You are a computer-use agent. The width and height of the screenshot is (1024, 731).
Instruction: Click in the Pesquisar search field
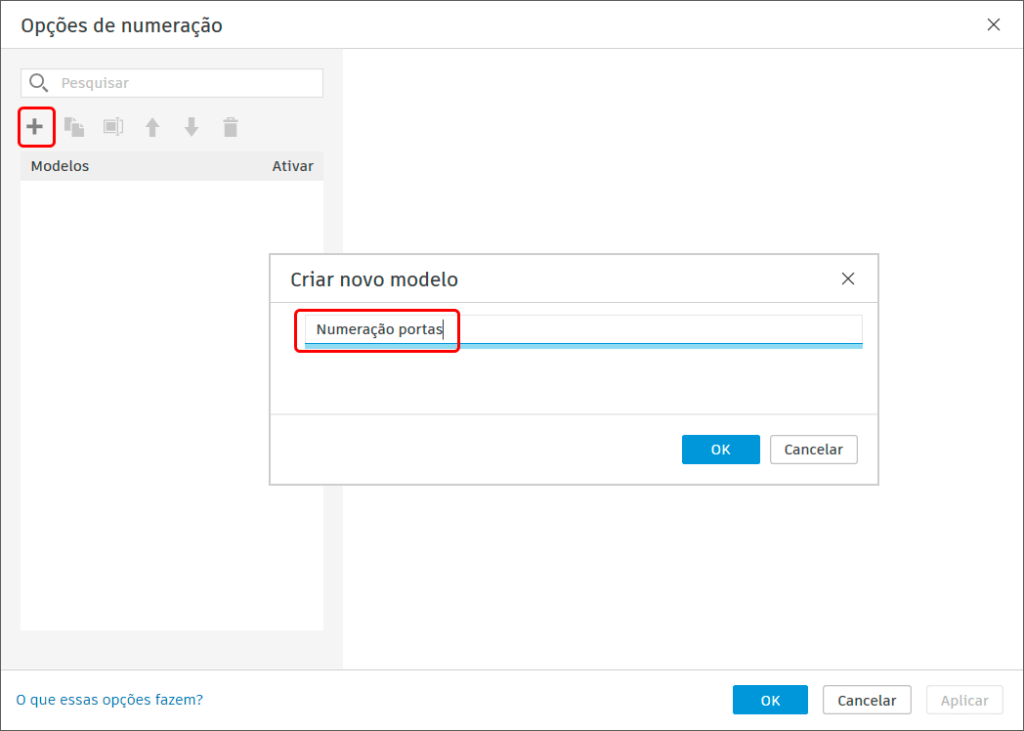click(x=185, y=83)
